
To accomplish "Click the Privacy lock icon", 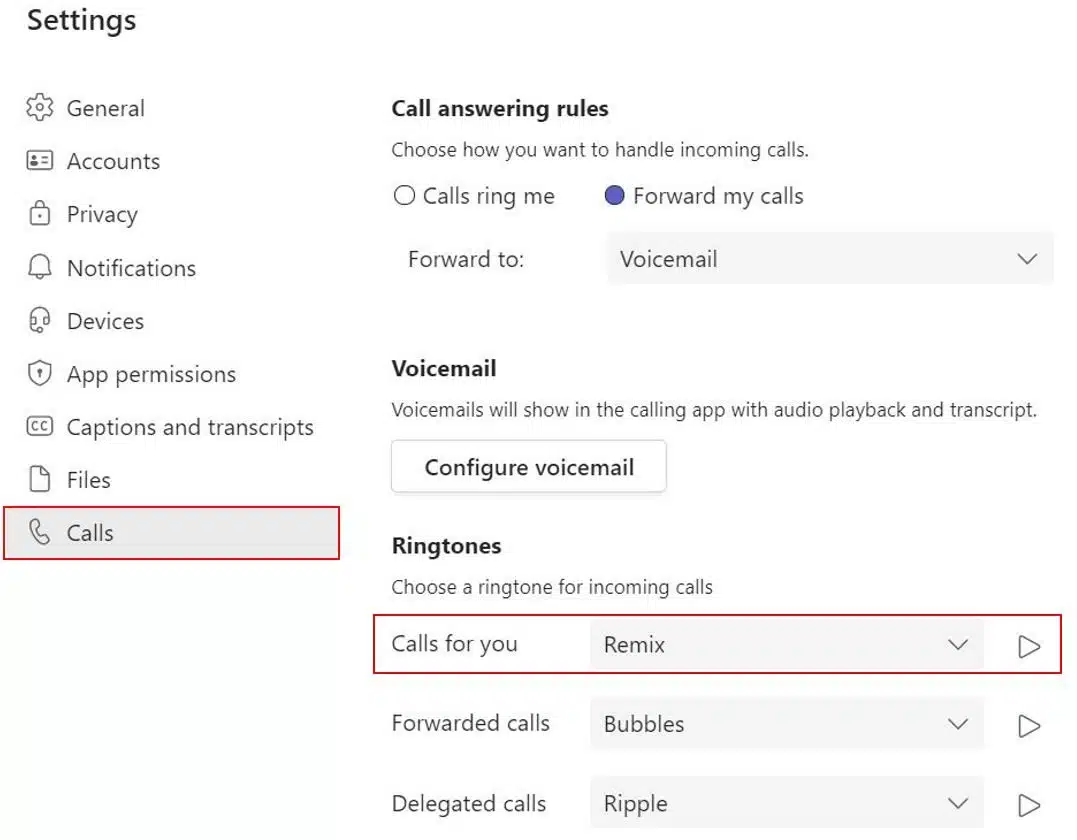I will coord(39,214).
